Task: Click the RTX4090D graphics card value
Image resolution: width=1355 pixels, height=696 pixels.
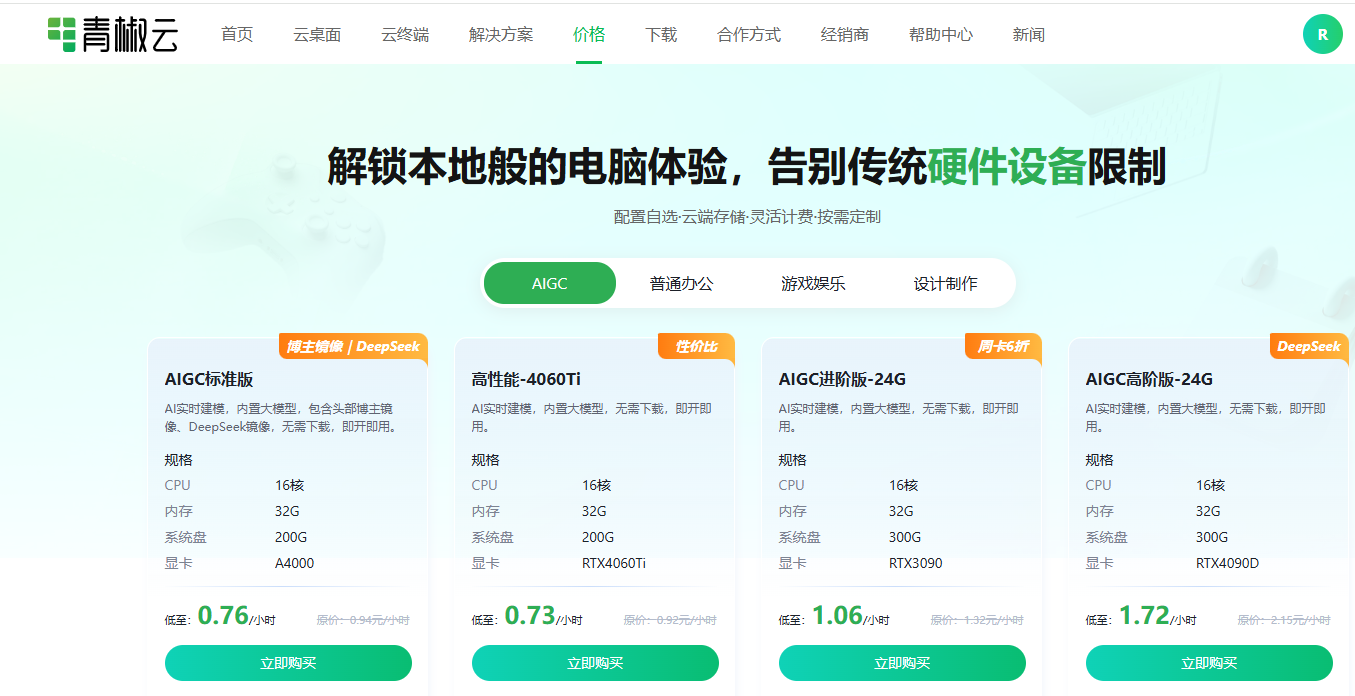Action: click(x=1227, y=563)
